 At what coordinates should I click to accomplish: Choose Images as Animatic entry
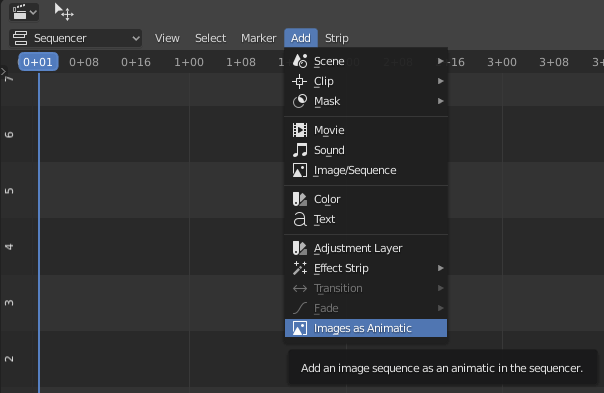[366, 328]
